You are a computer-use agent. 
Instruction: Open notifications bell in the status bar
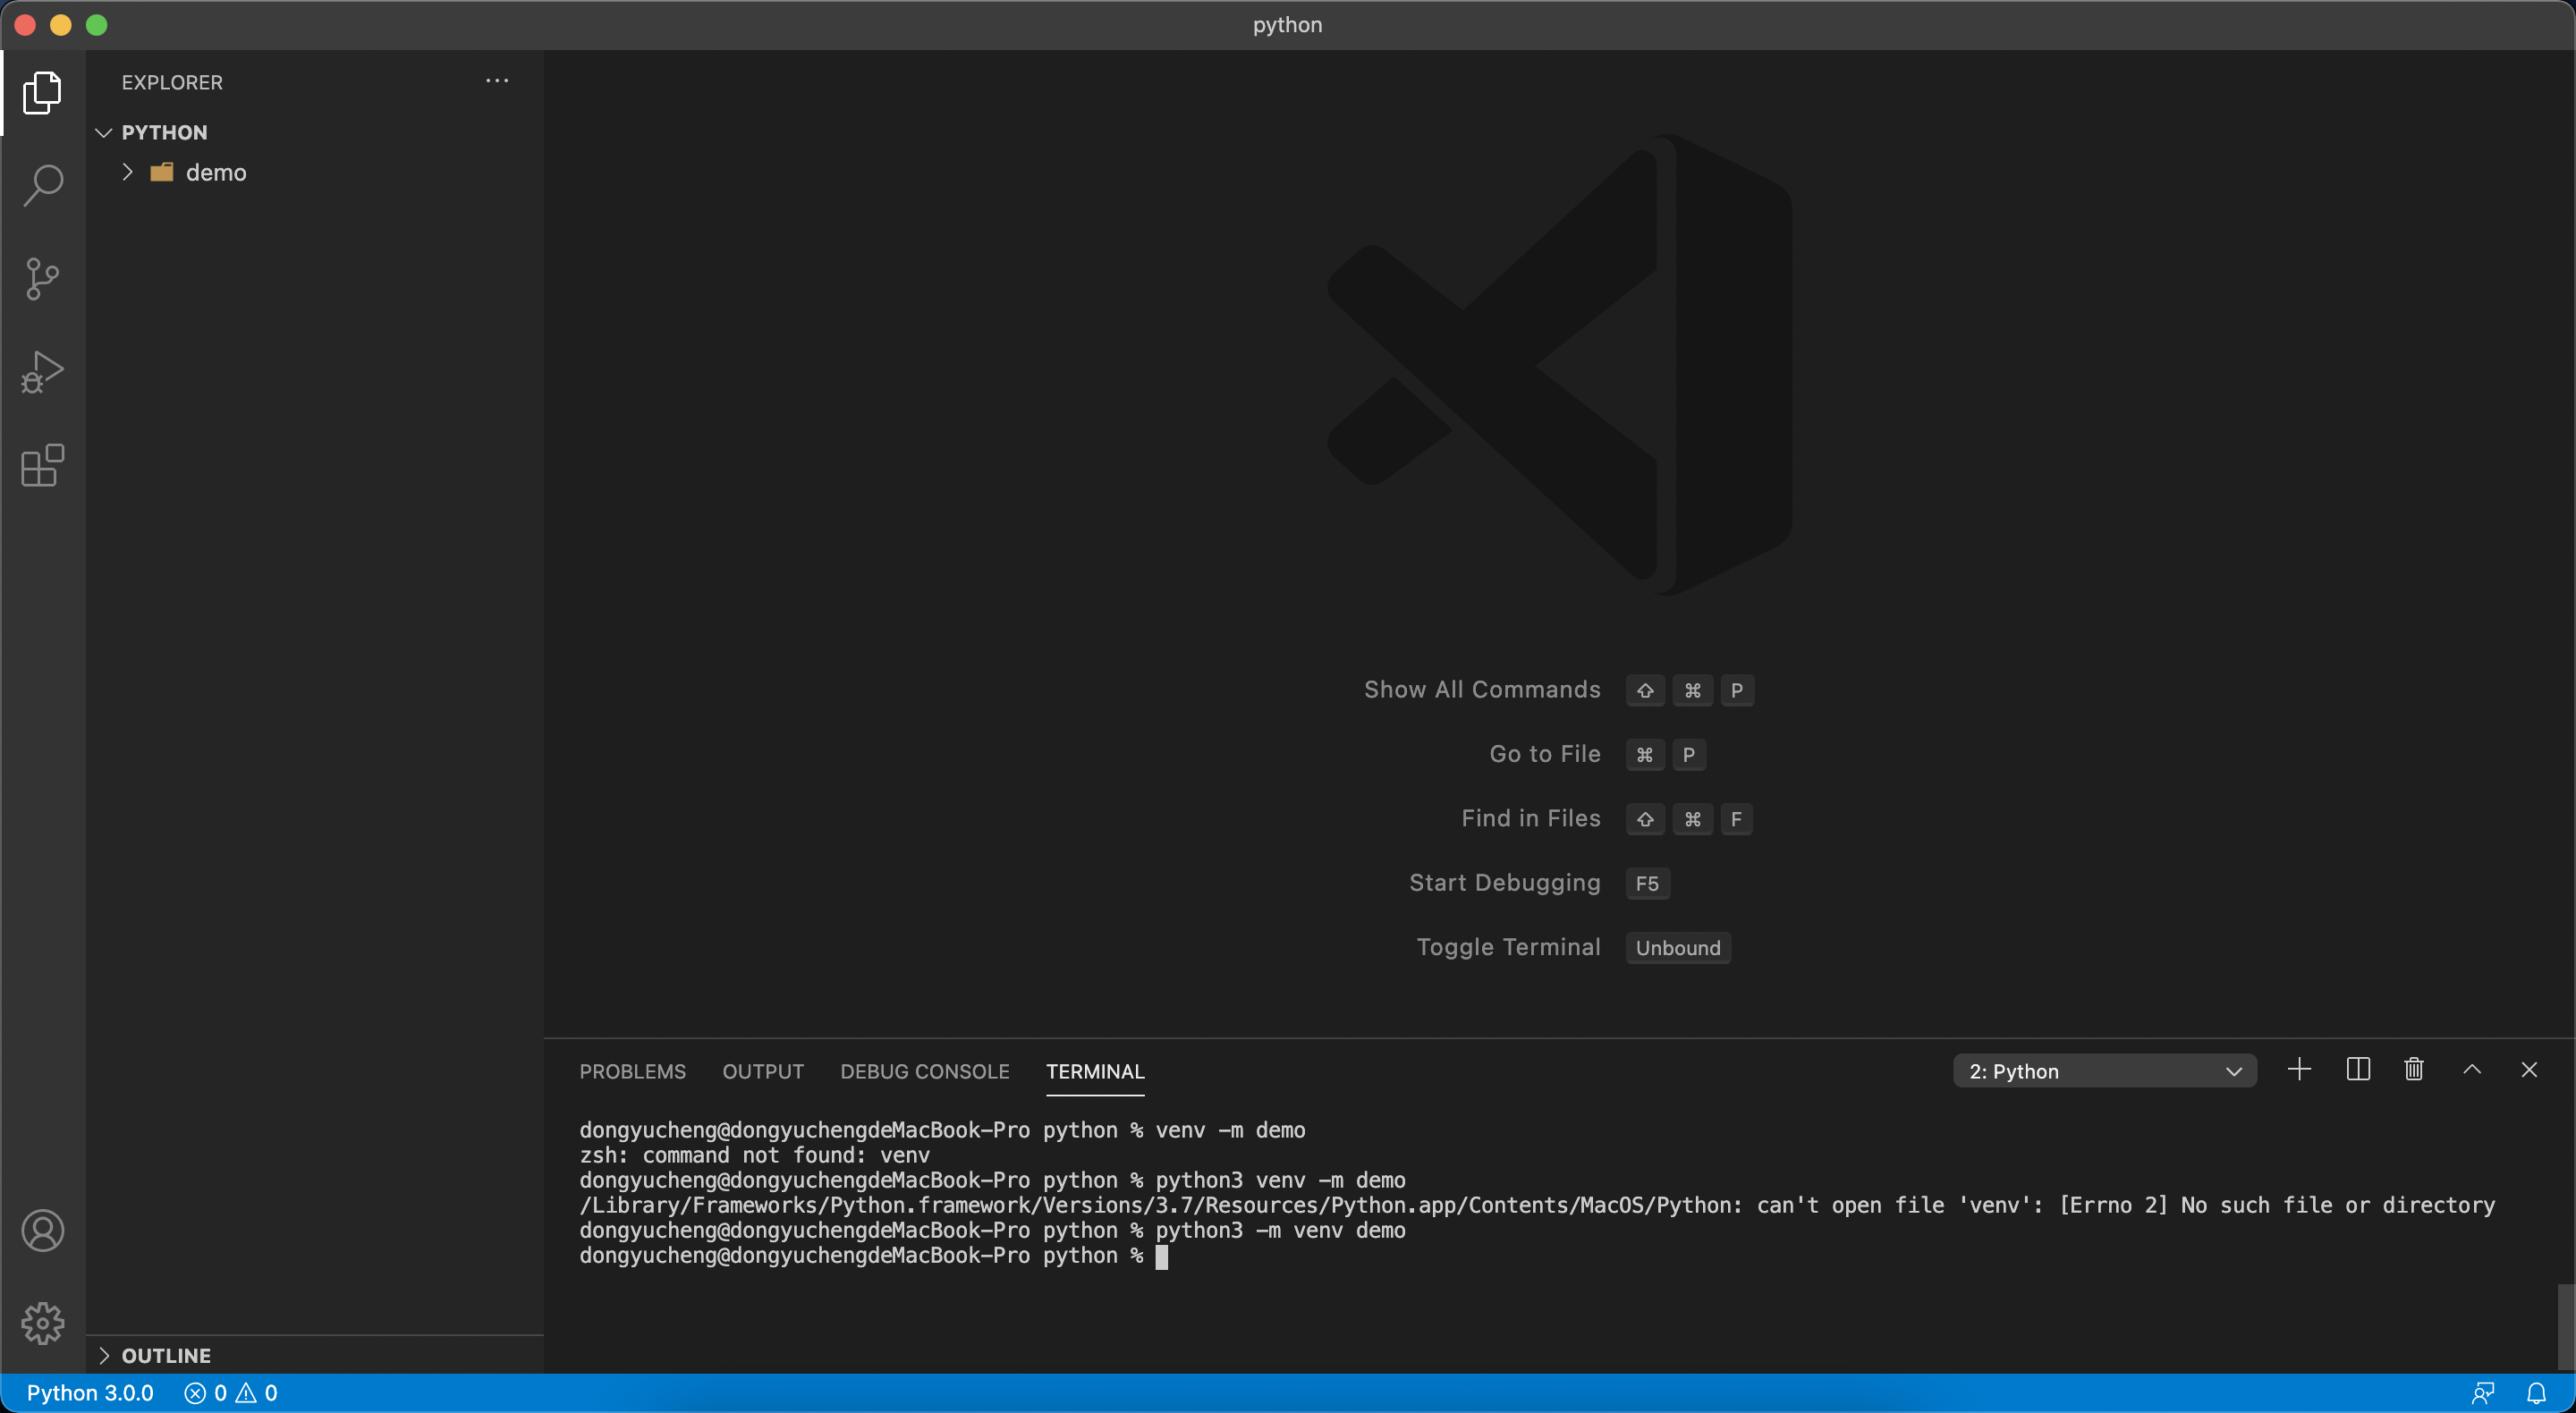(x=2536, y=1393)
